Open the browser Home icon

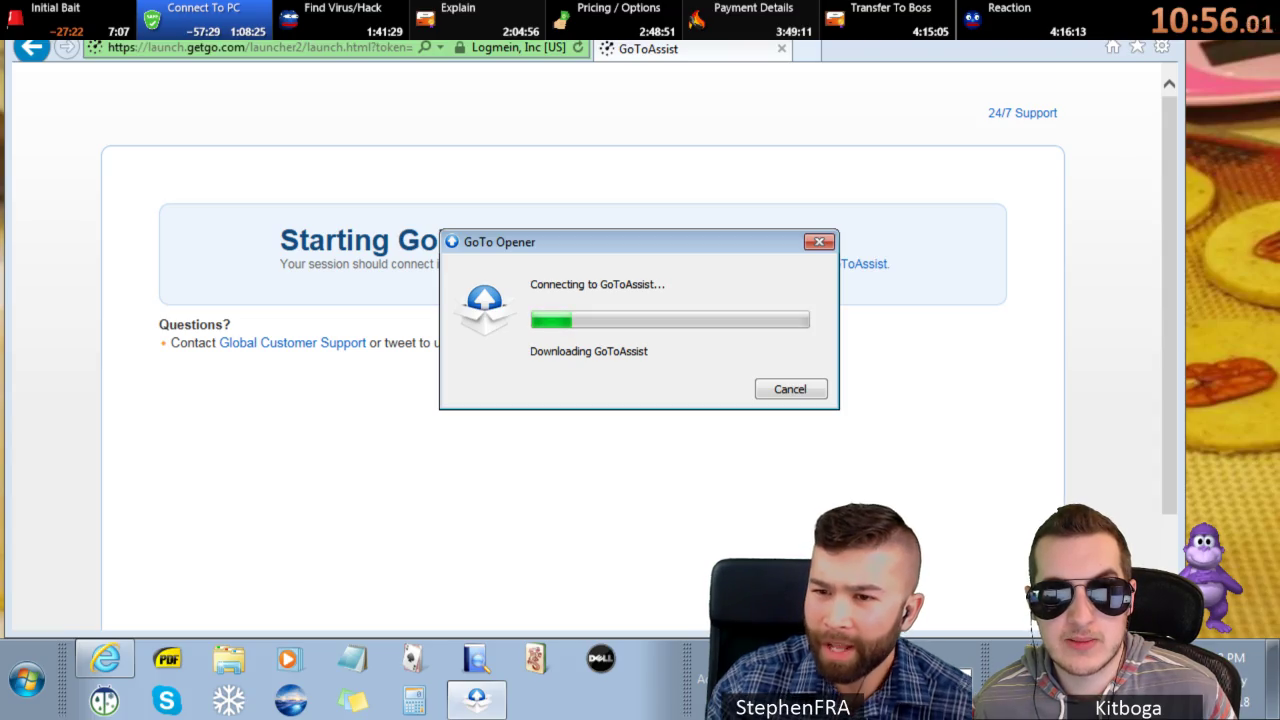(1113, 47)
